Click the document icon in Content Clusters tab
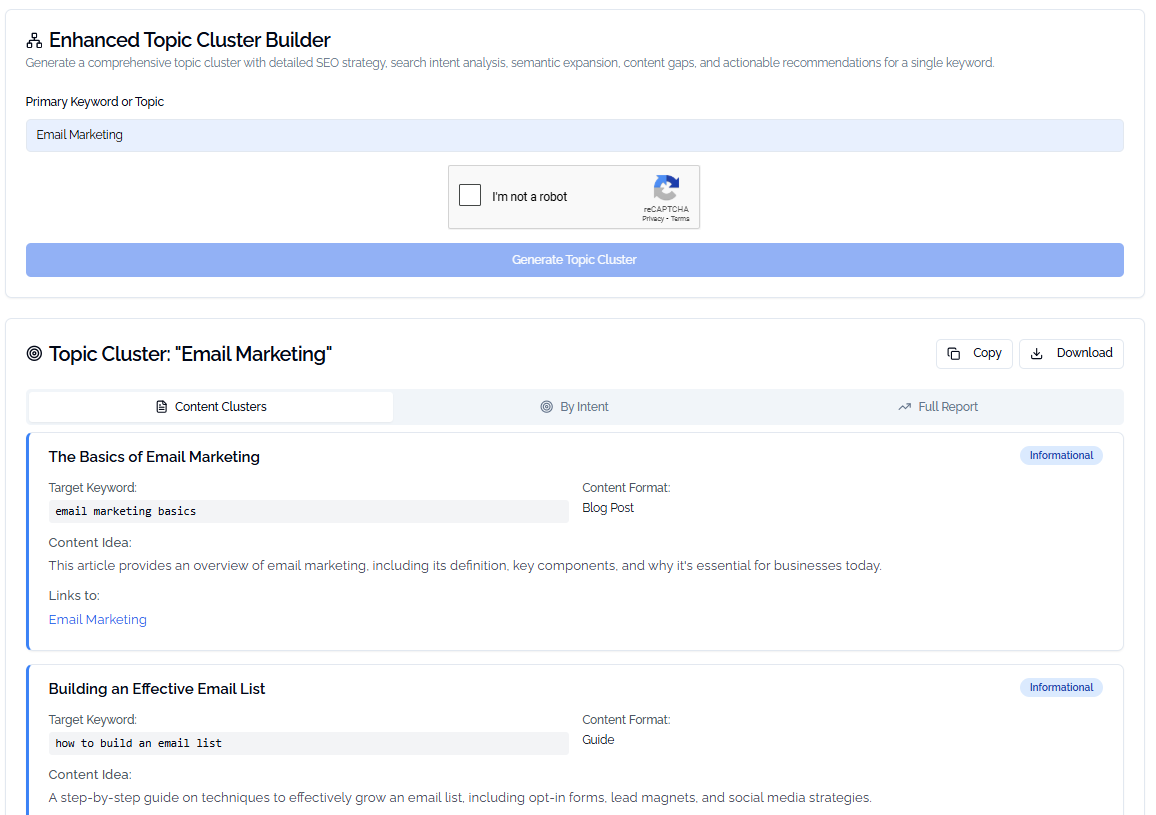The height and width of the screenshot is (815, 1156). (x=161, y=407)
